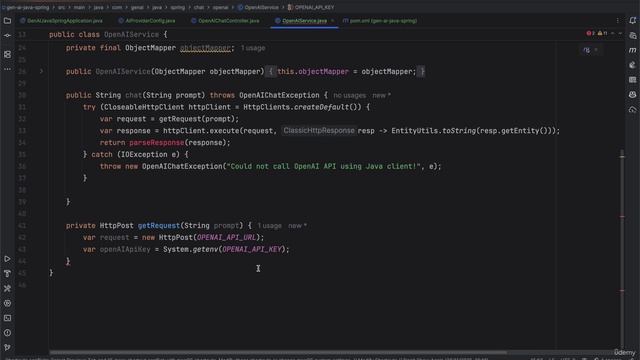Click error stripe marker near line 41
The width and height of the screenshot is (640, 360).
[622, 217]
